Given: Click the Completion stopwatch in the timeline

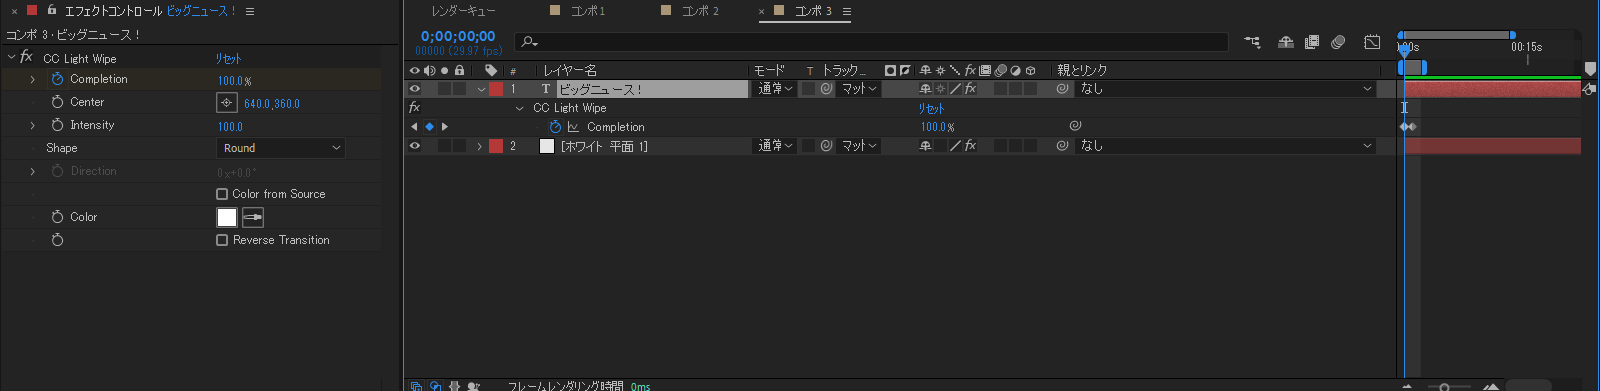Looking at the screenshot, I should 555,127.
